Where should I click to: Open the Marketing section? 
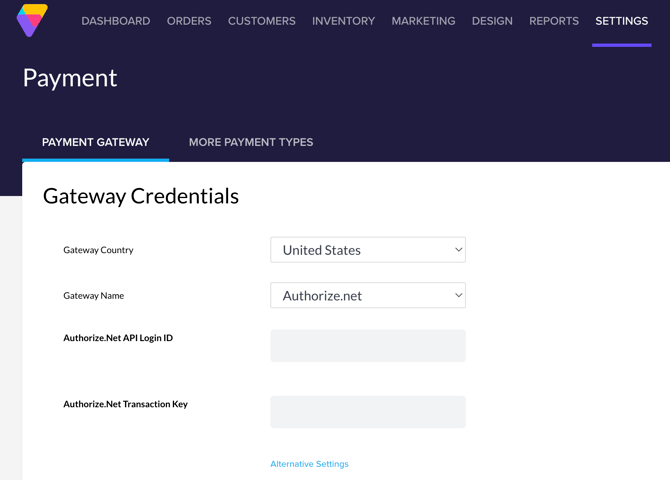point(423,21)
